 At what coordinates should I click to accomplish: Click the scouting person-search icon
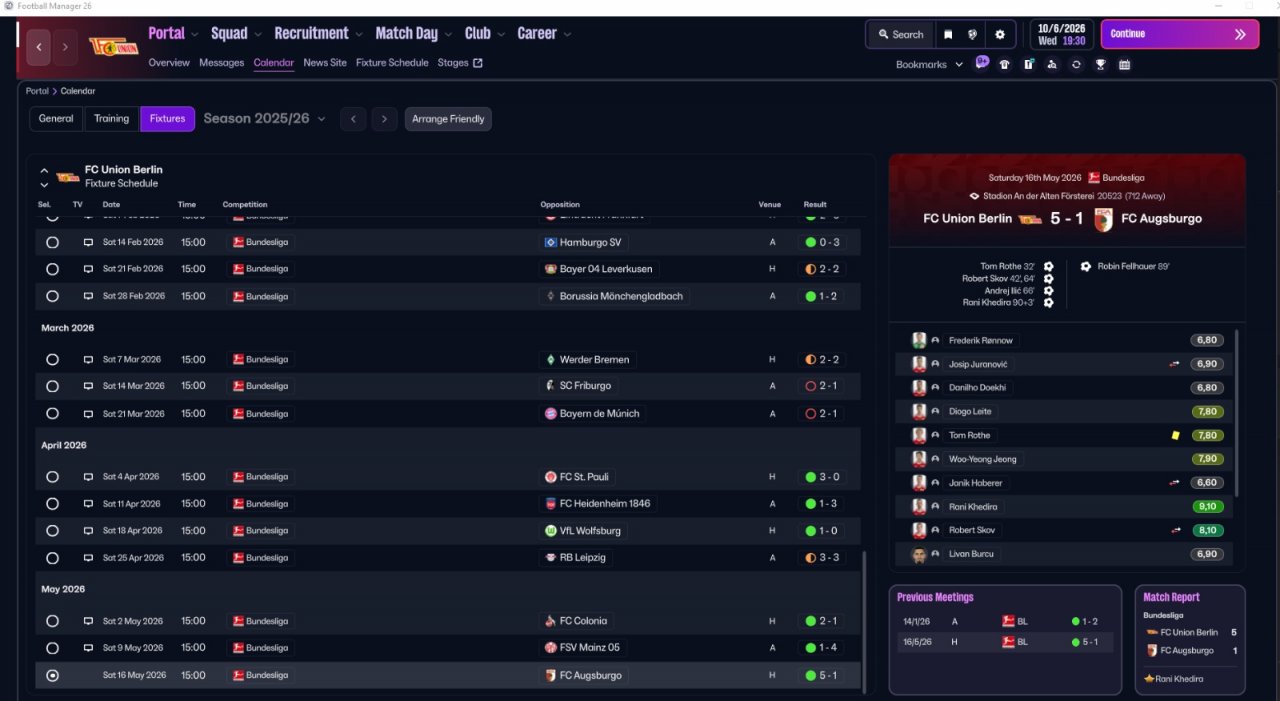tap(1052, 65)
